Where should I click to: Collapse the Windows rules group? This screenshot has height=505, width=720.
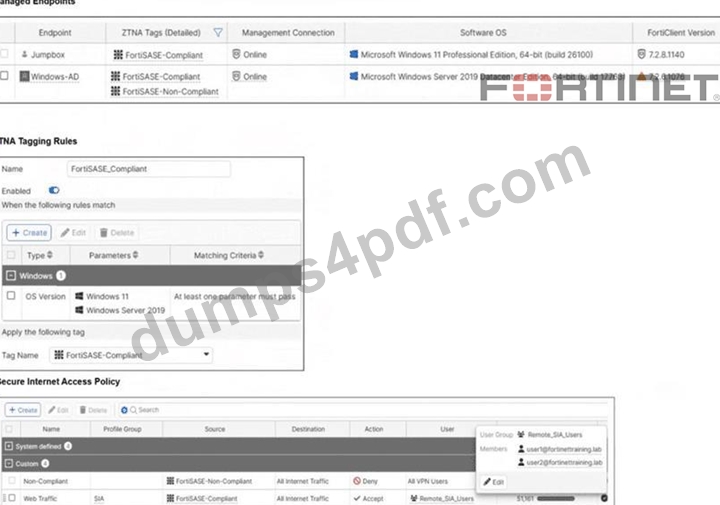coord(11,275)
